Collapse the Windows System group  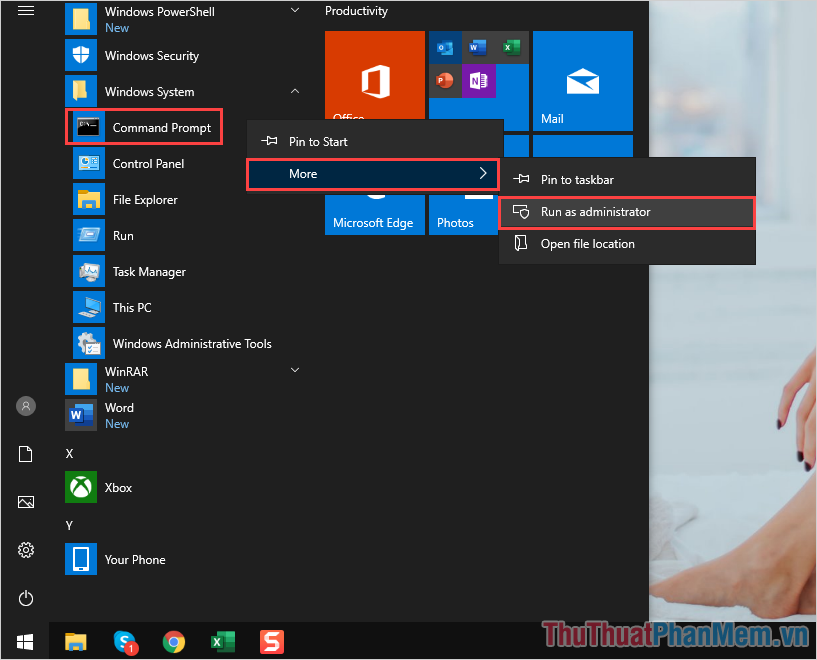[295, 91]
